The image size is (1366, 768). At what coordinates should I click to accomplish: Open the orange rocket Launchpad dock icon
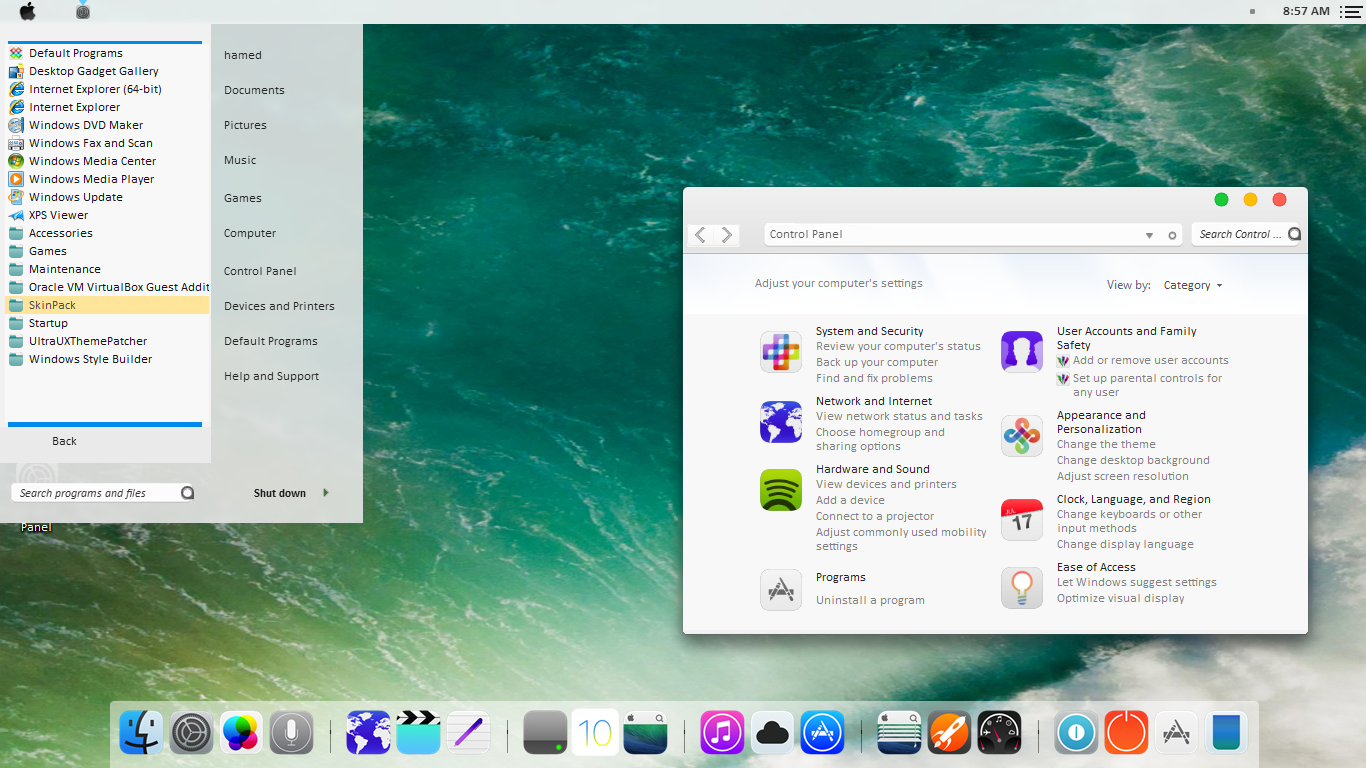(949, 733)
